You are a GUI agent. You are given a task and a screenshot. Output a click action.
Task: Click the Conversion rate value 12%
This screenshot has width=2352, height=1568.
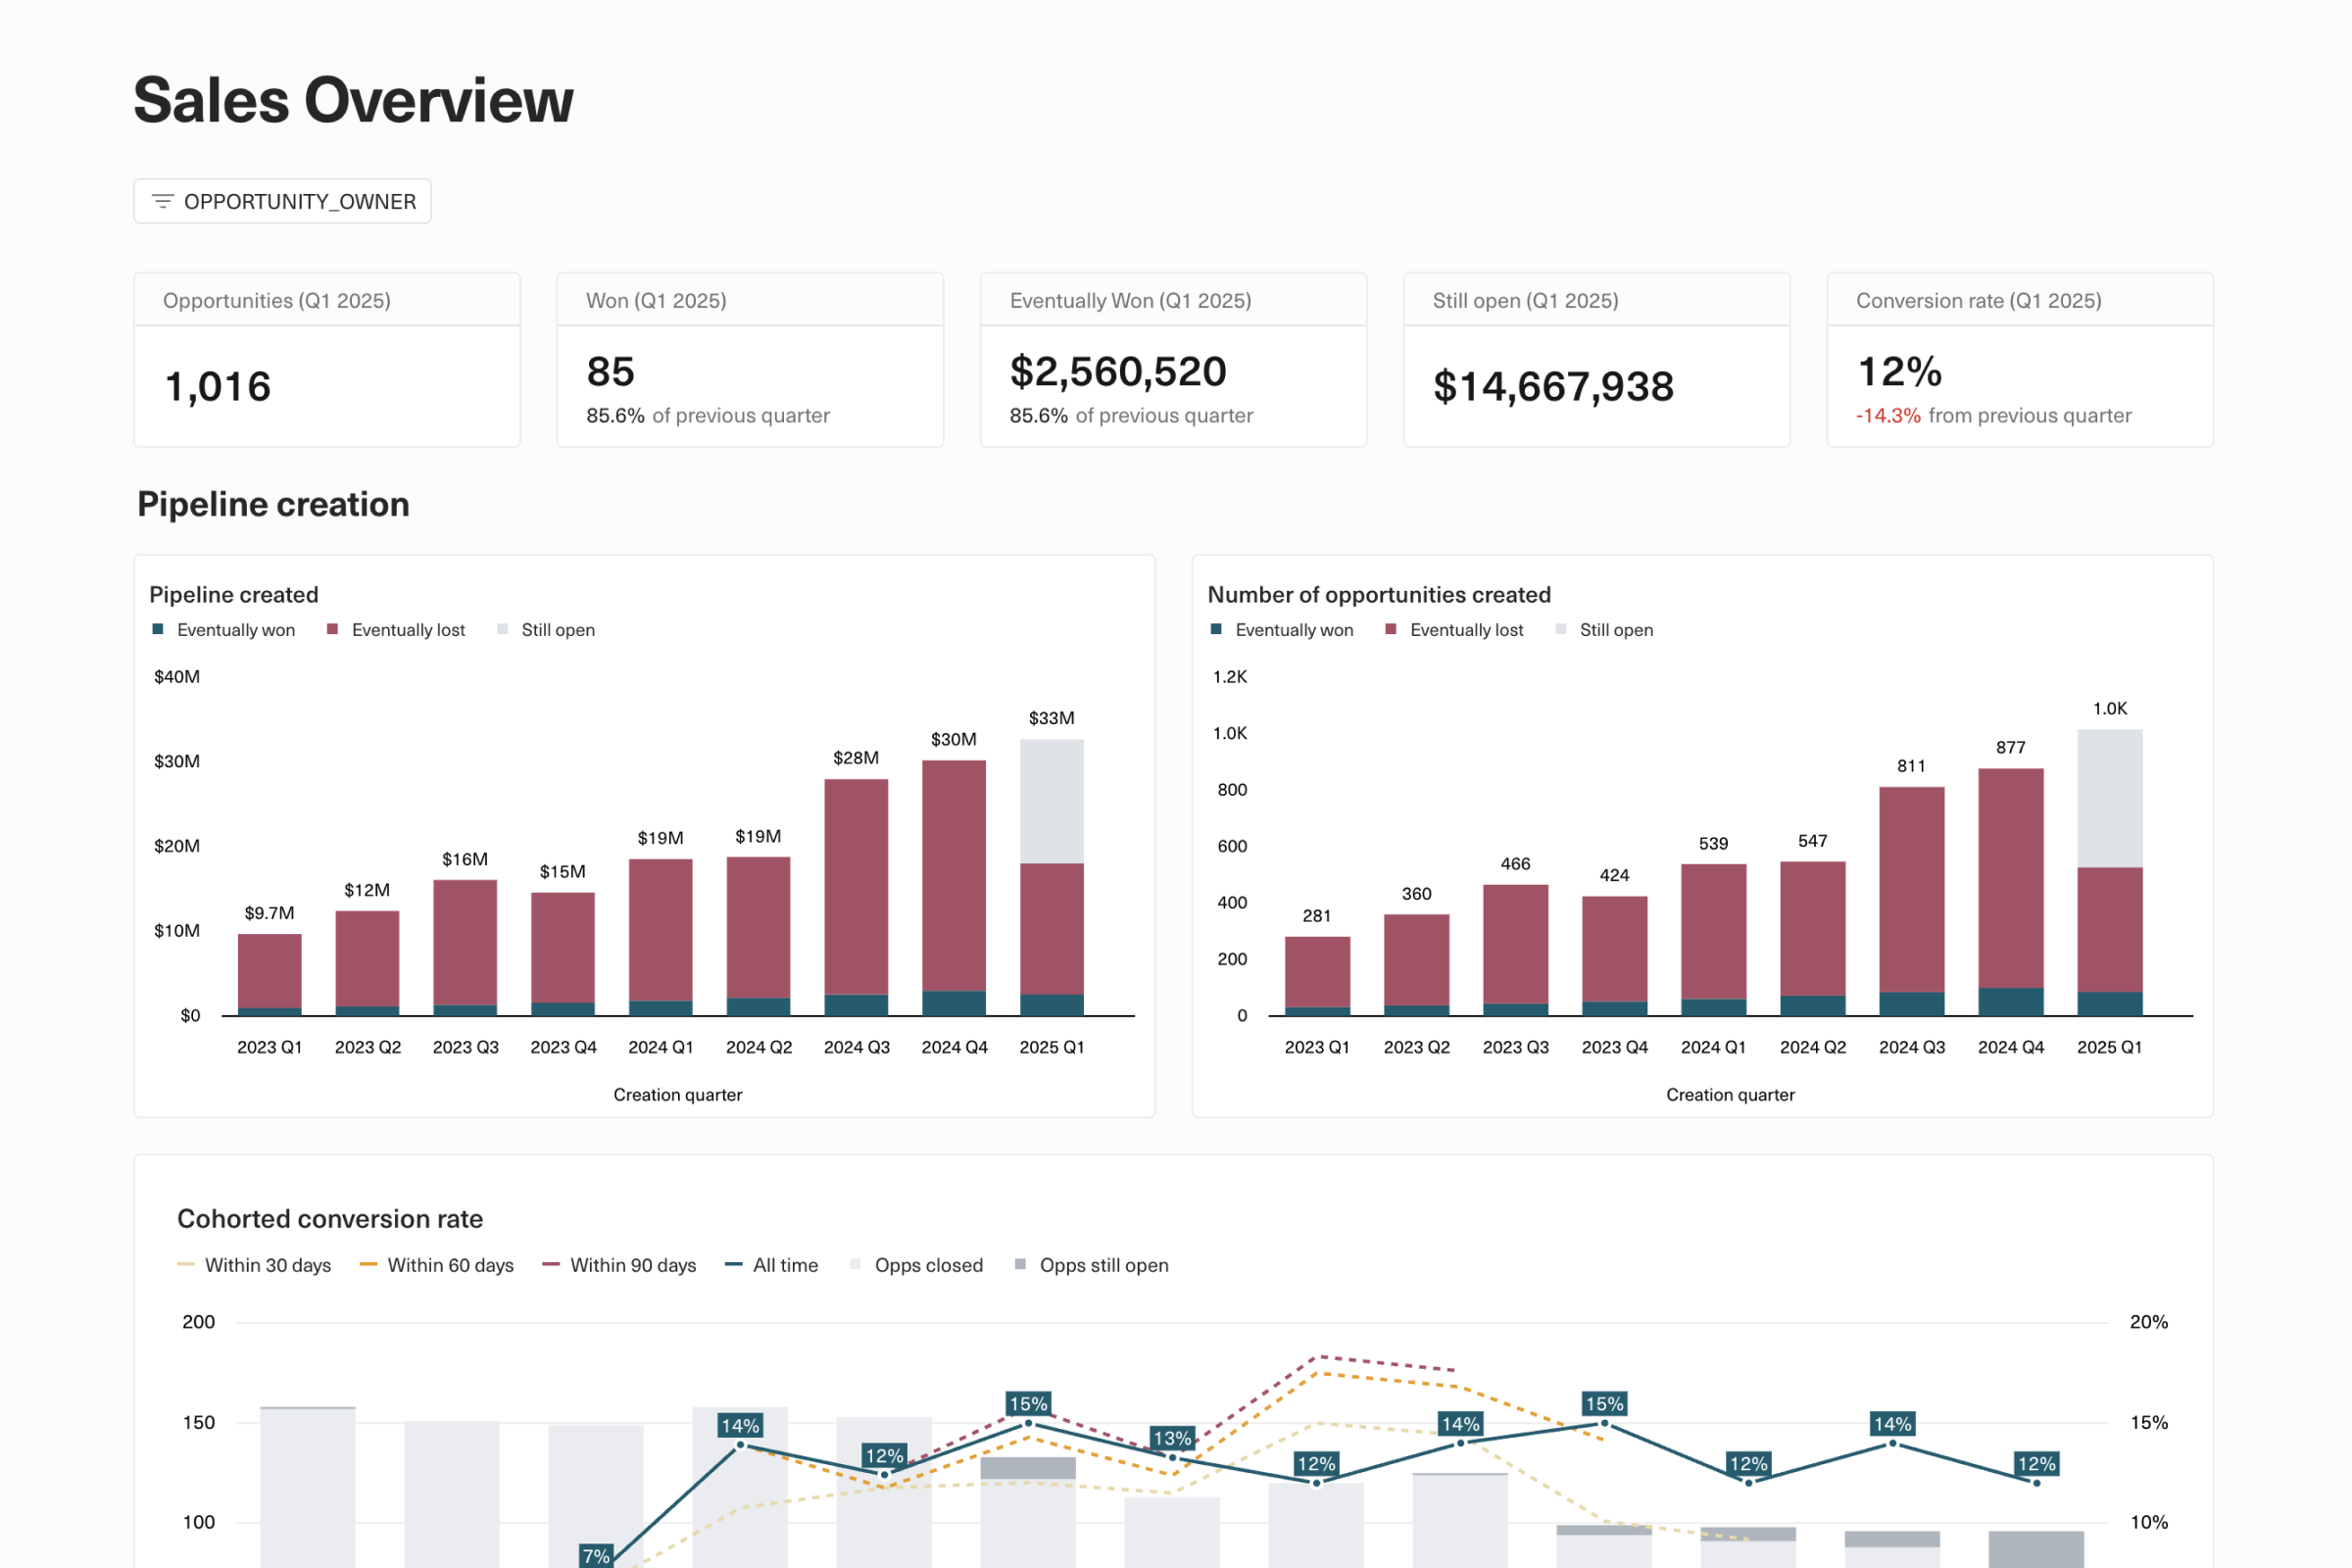coord(1899,372)
